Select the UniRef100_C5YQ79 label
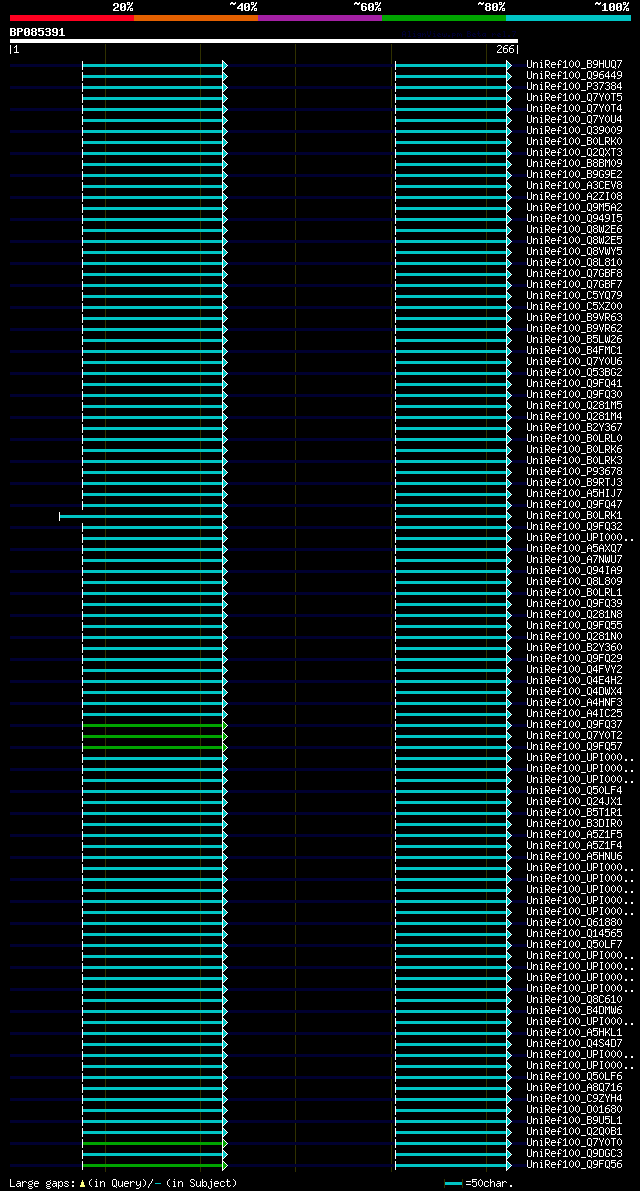 click(x=574, y=295)
